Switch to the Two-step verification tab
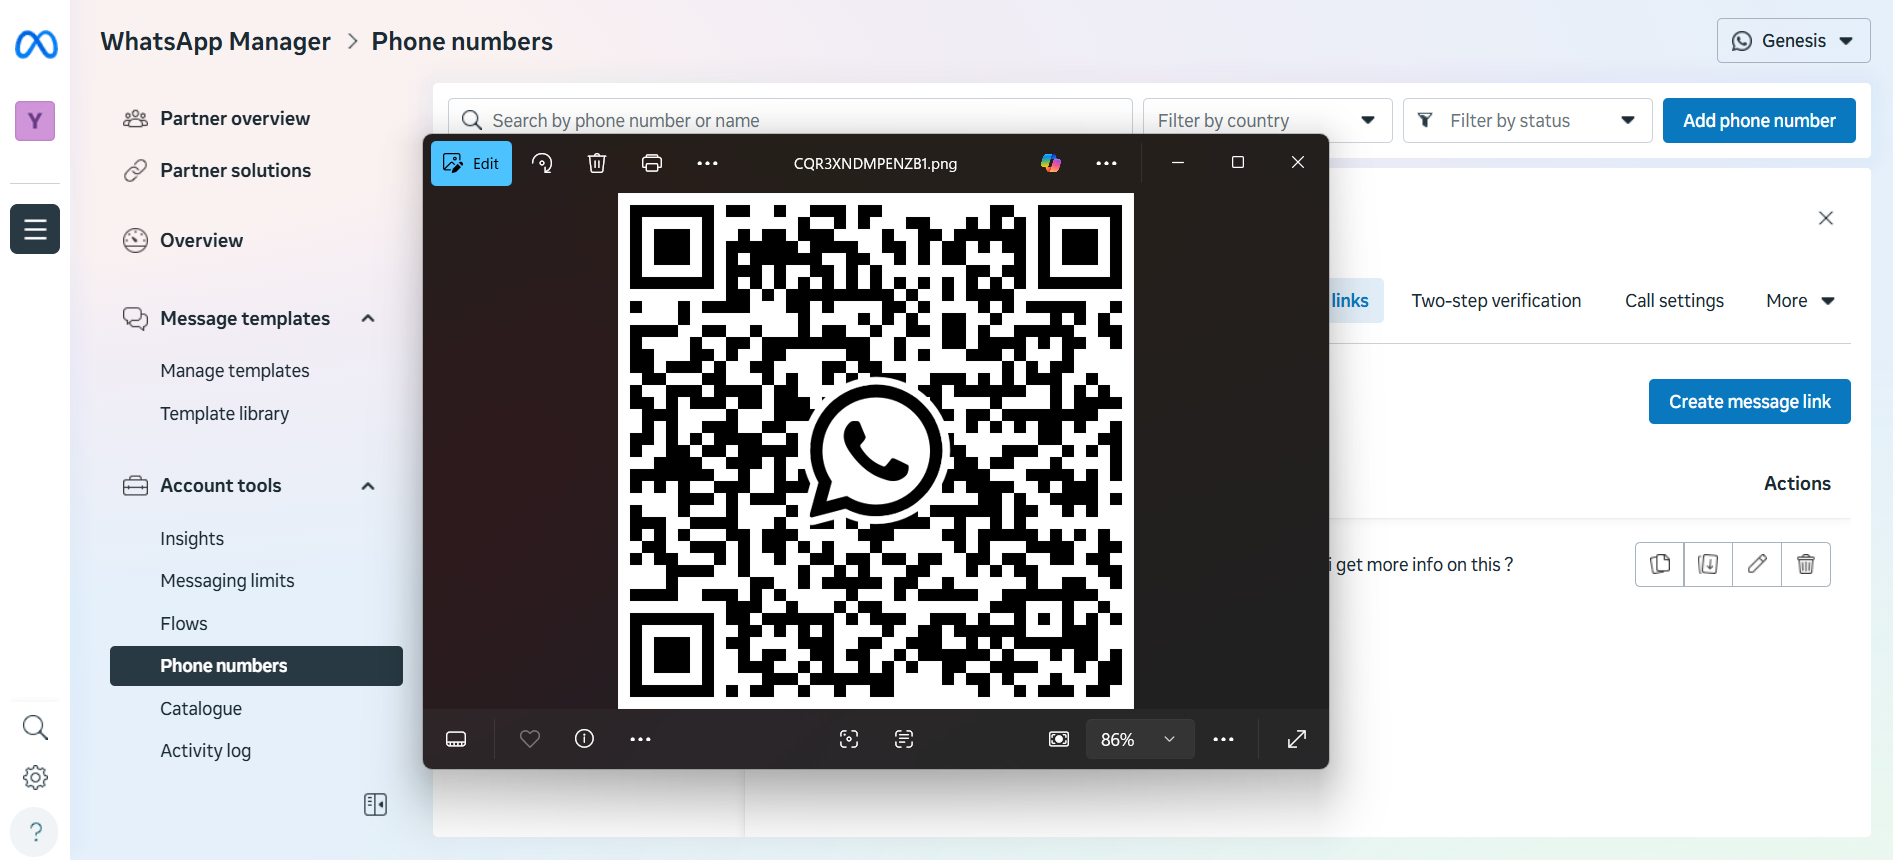 1496,301
